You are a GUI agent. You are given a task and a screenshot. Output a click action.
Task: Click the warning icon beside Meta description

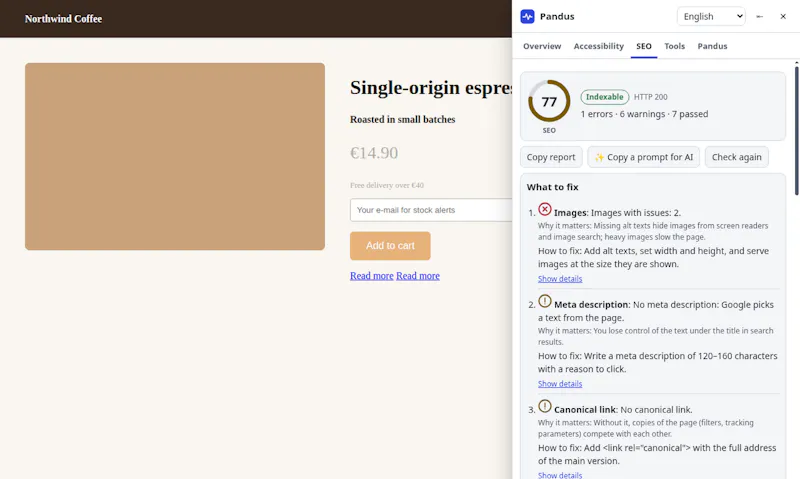tap(545, 301)
